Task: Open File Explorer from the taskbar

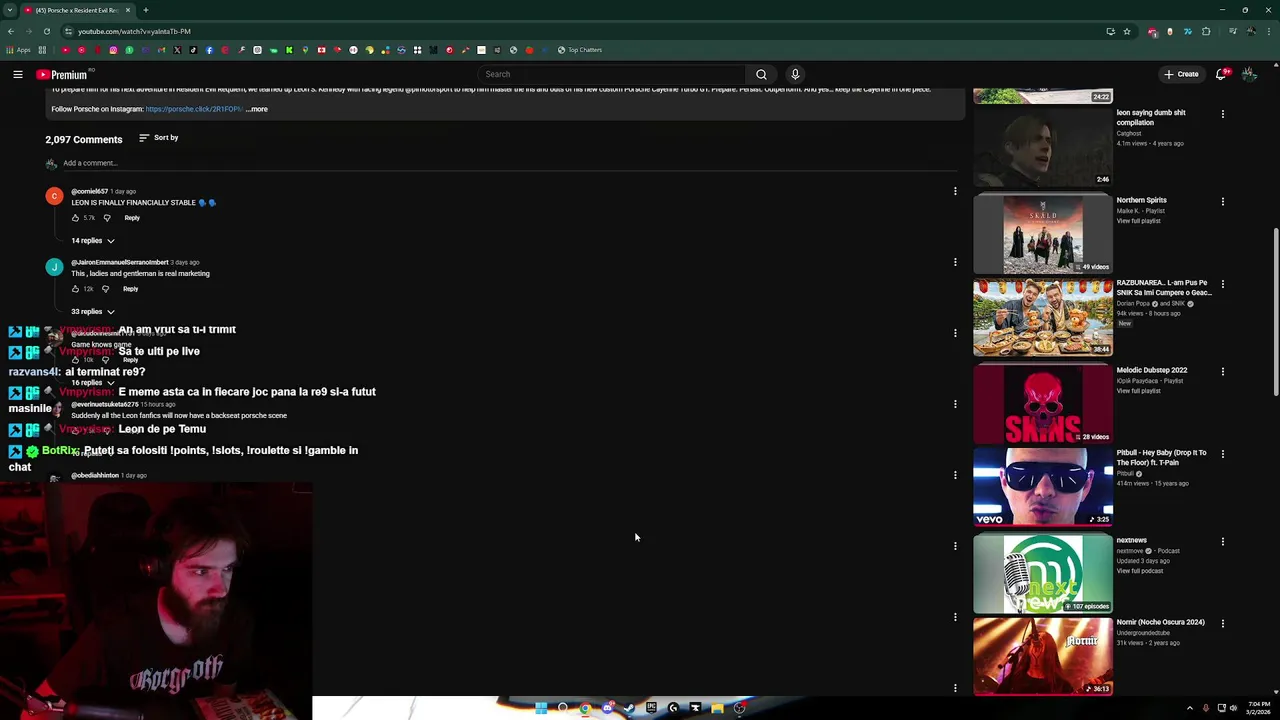Action: [717, 708]
